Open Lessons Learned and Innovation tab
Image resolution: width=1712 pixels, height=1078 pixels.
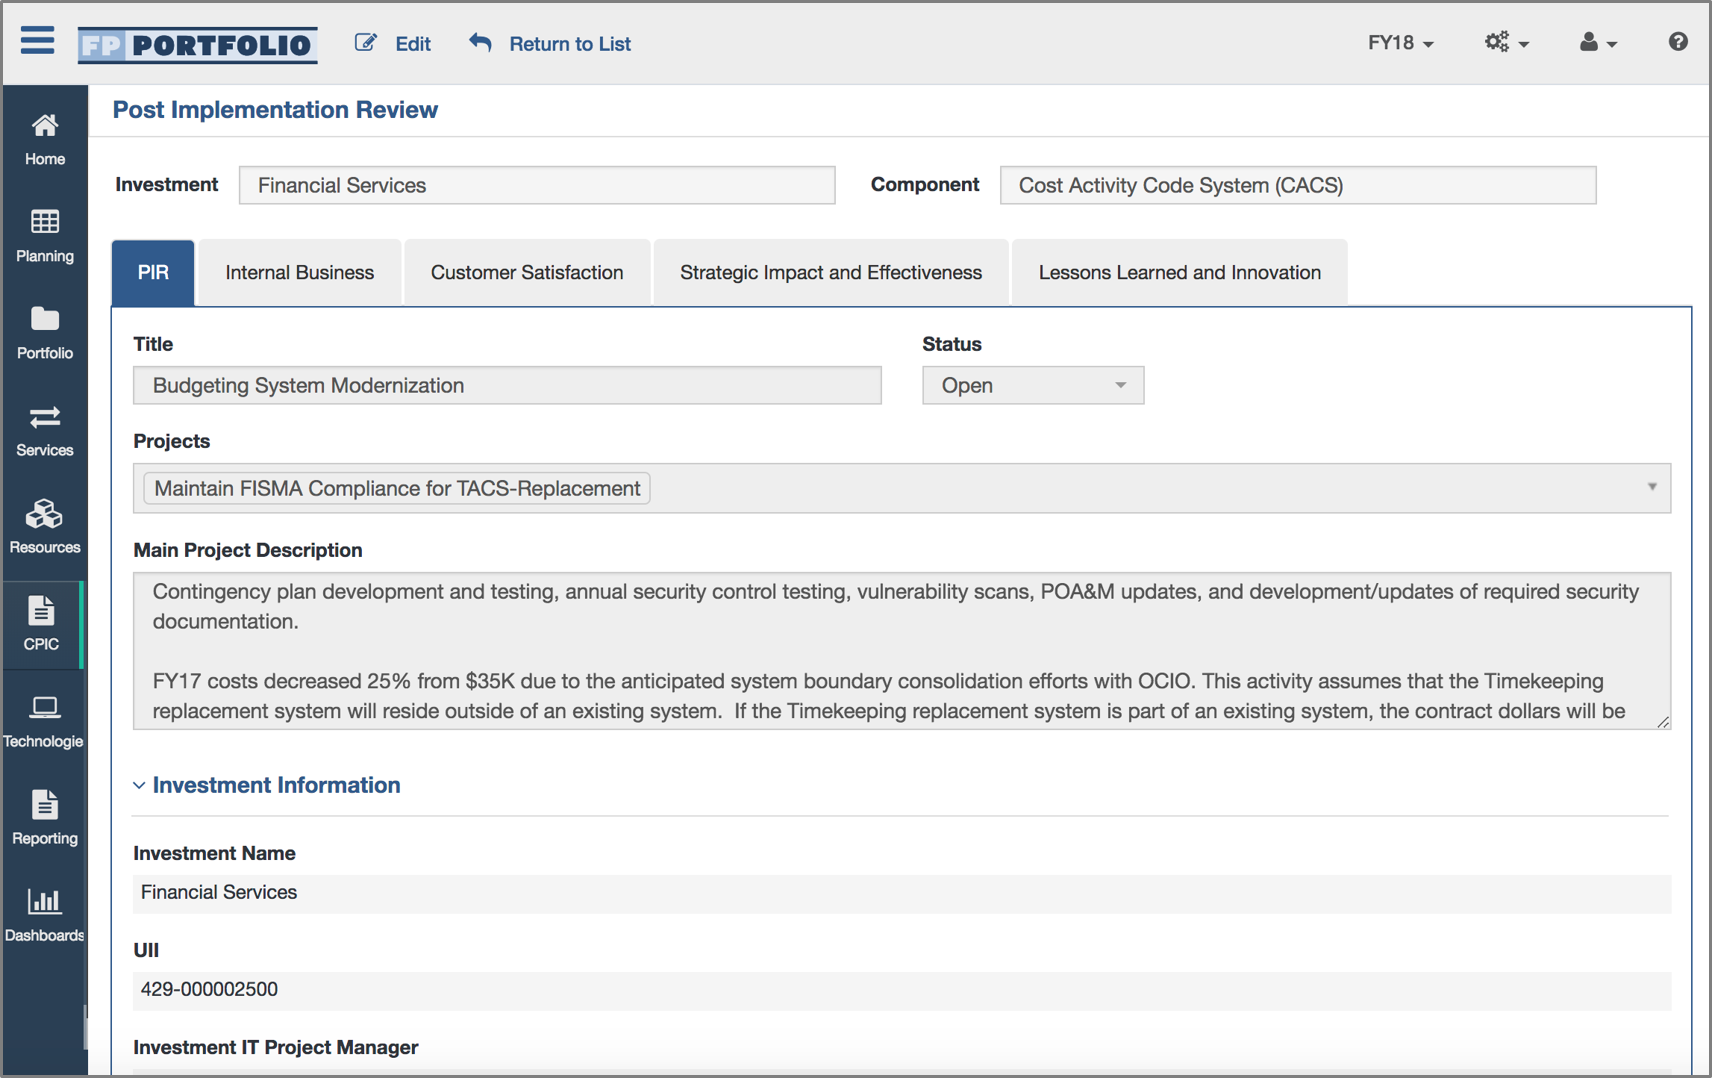pos(1180,272)
